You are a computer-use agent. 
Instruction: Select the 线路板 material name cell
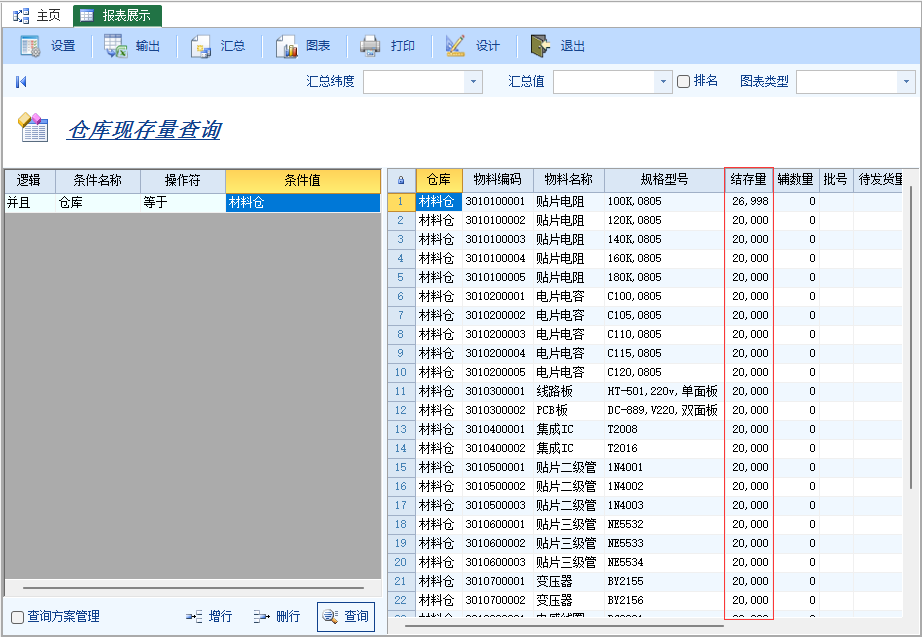click(x=569, y=392)
